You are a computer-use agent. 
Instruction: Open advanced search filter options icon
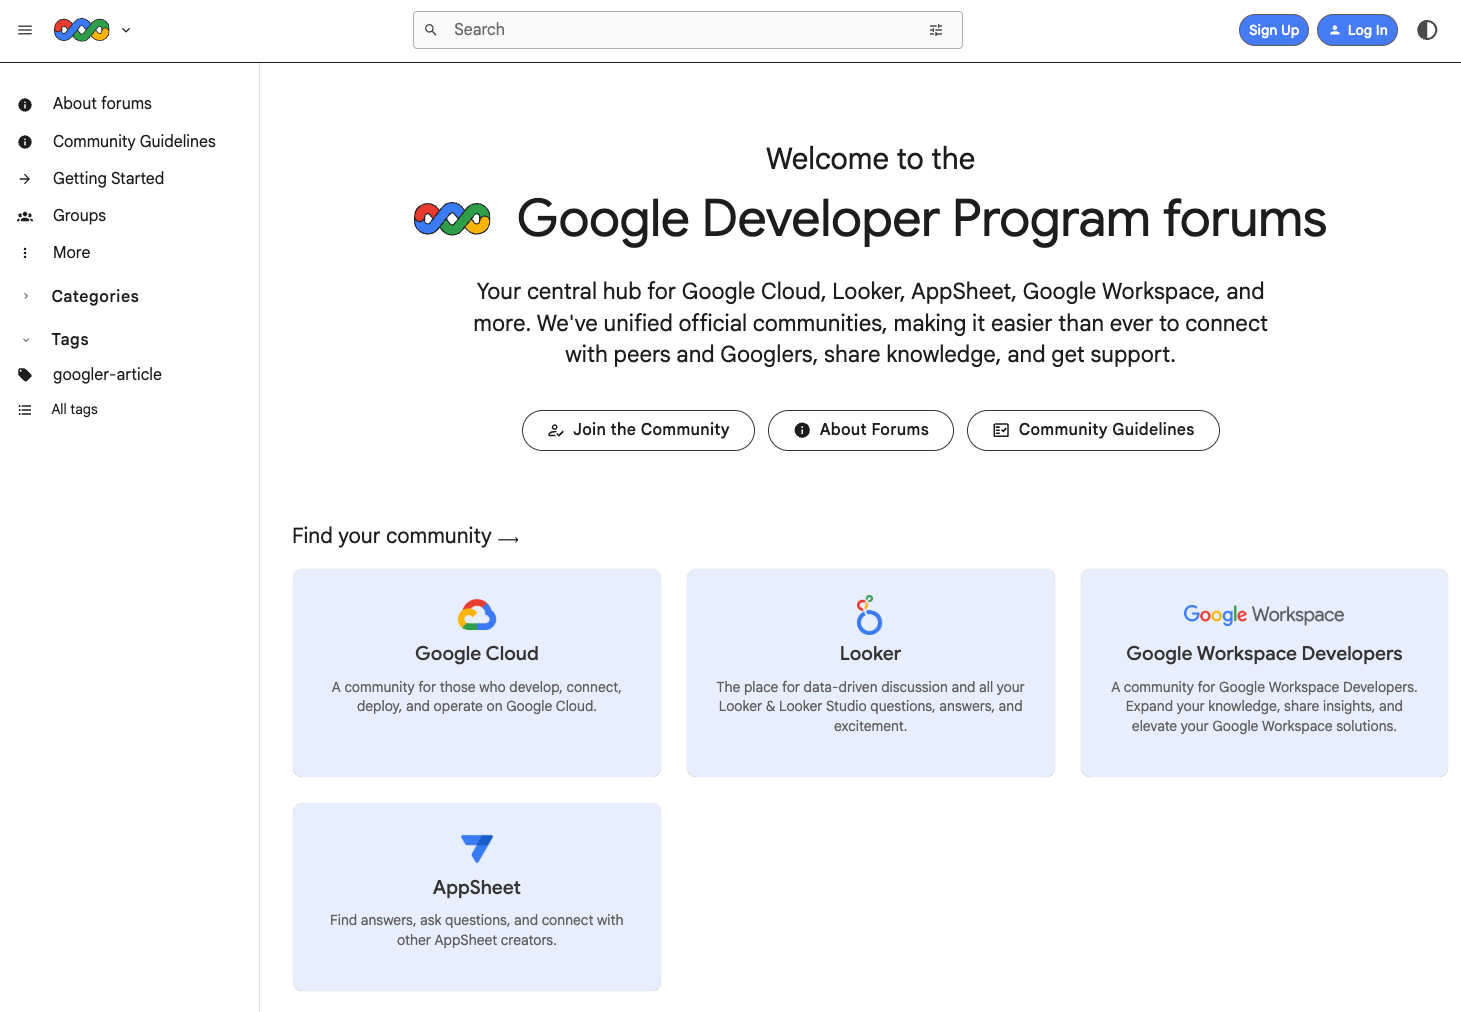(x=936, y=30)
